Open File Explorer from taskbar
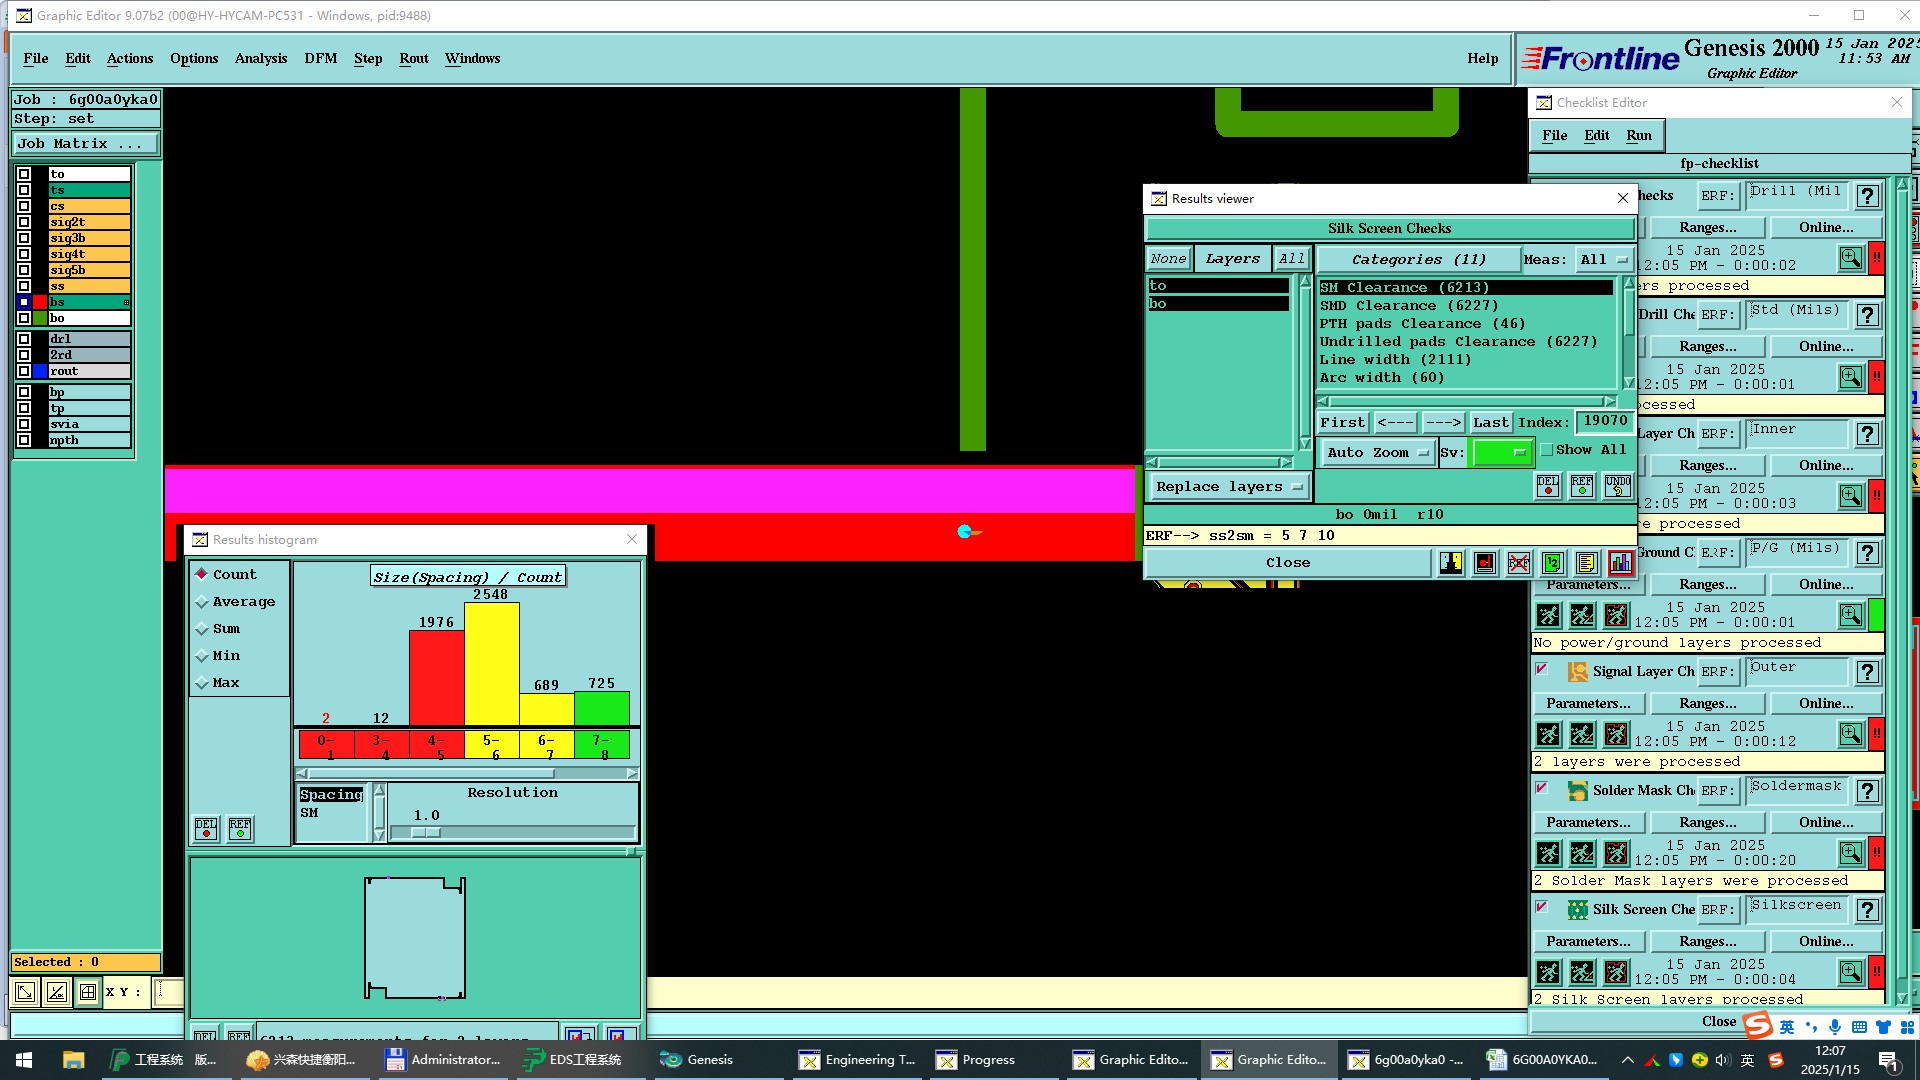Image resolution: width=1920 pixels, height=1080 pixels. coord(73,1060)
